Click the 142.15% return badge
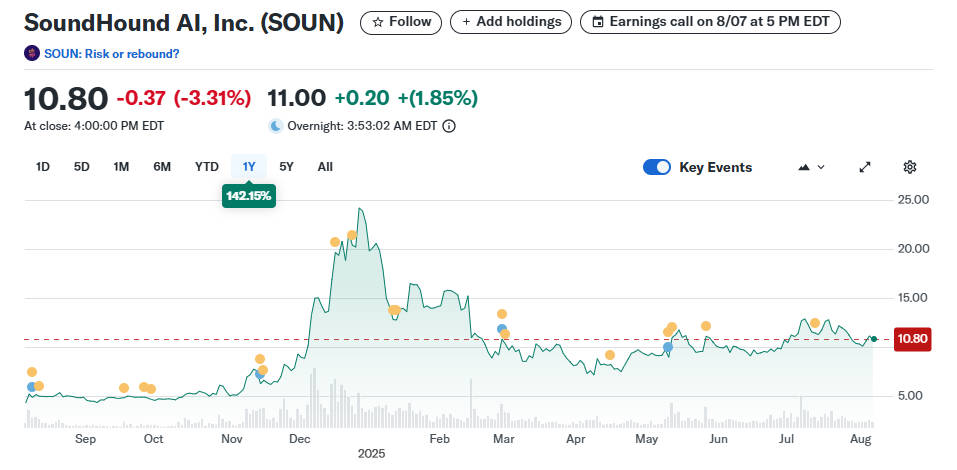The width and height of the screenshot is (957, 470). coord(249,197)
